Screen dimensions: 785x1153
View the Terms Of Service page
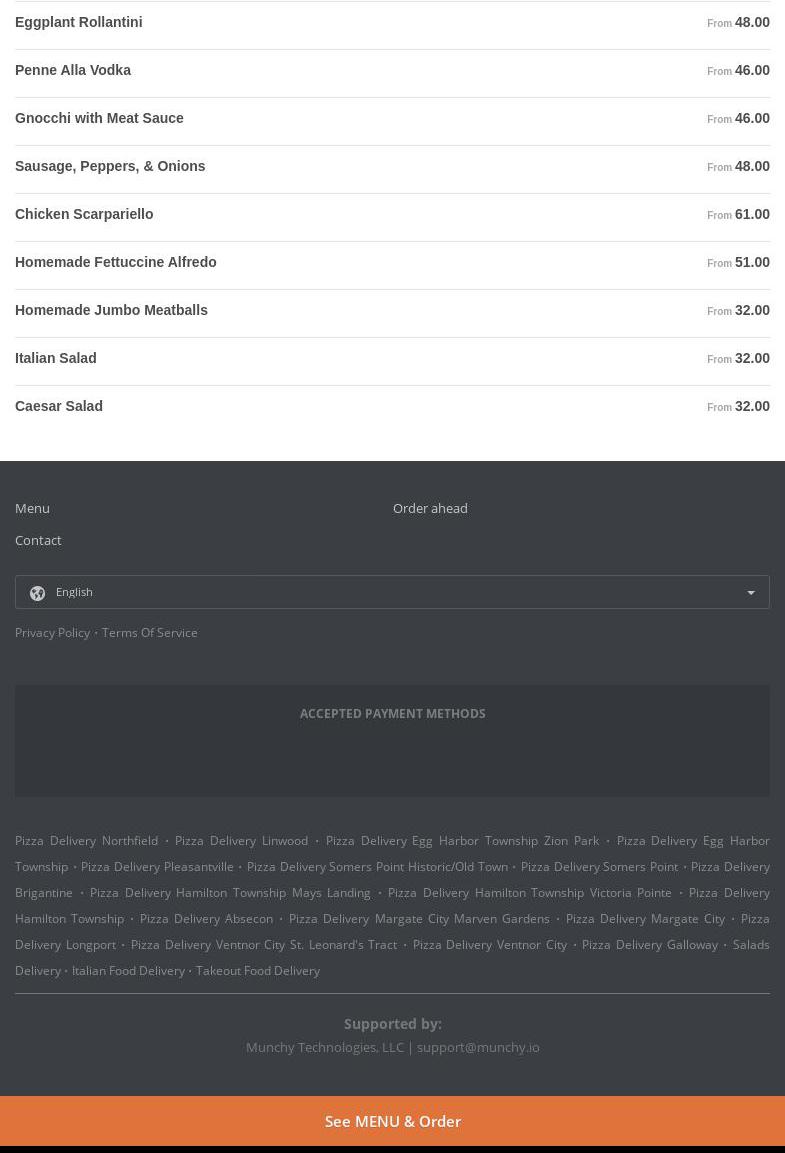click(x=149, y=632)
